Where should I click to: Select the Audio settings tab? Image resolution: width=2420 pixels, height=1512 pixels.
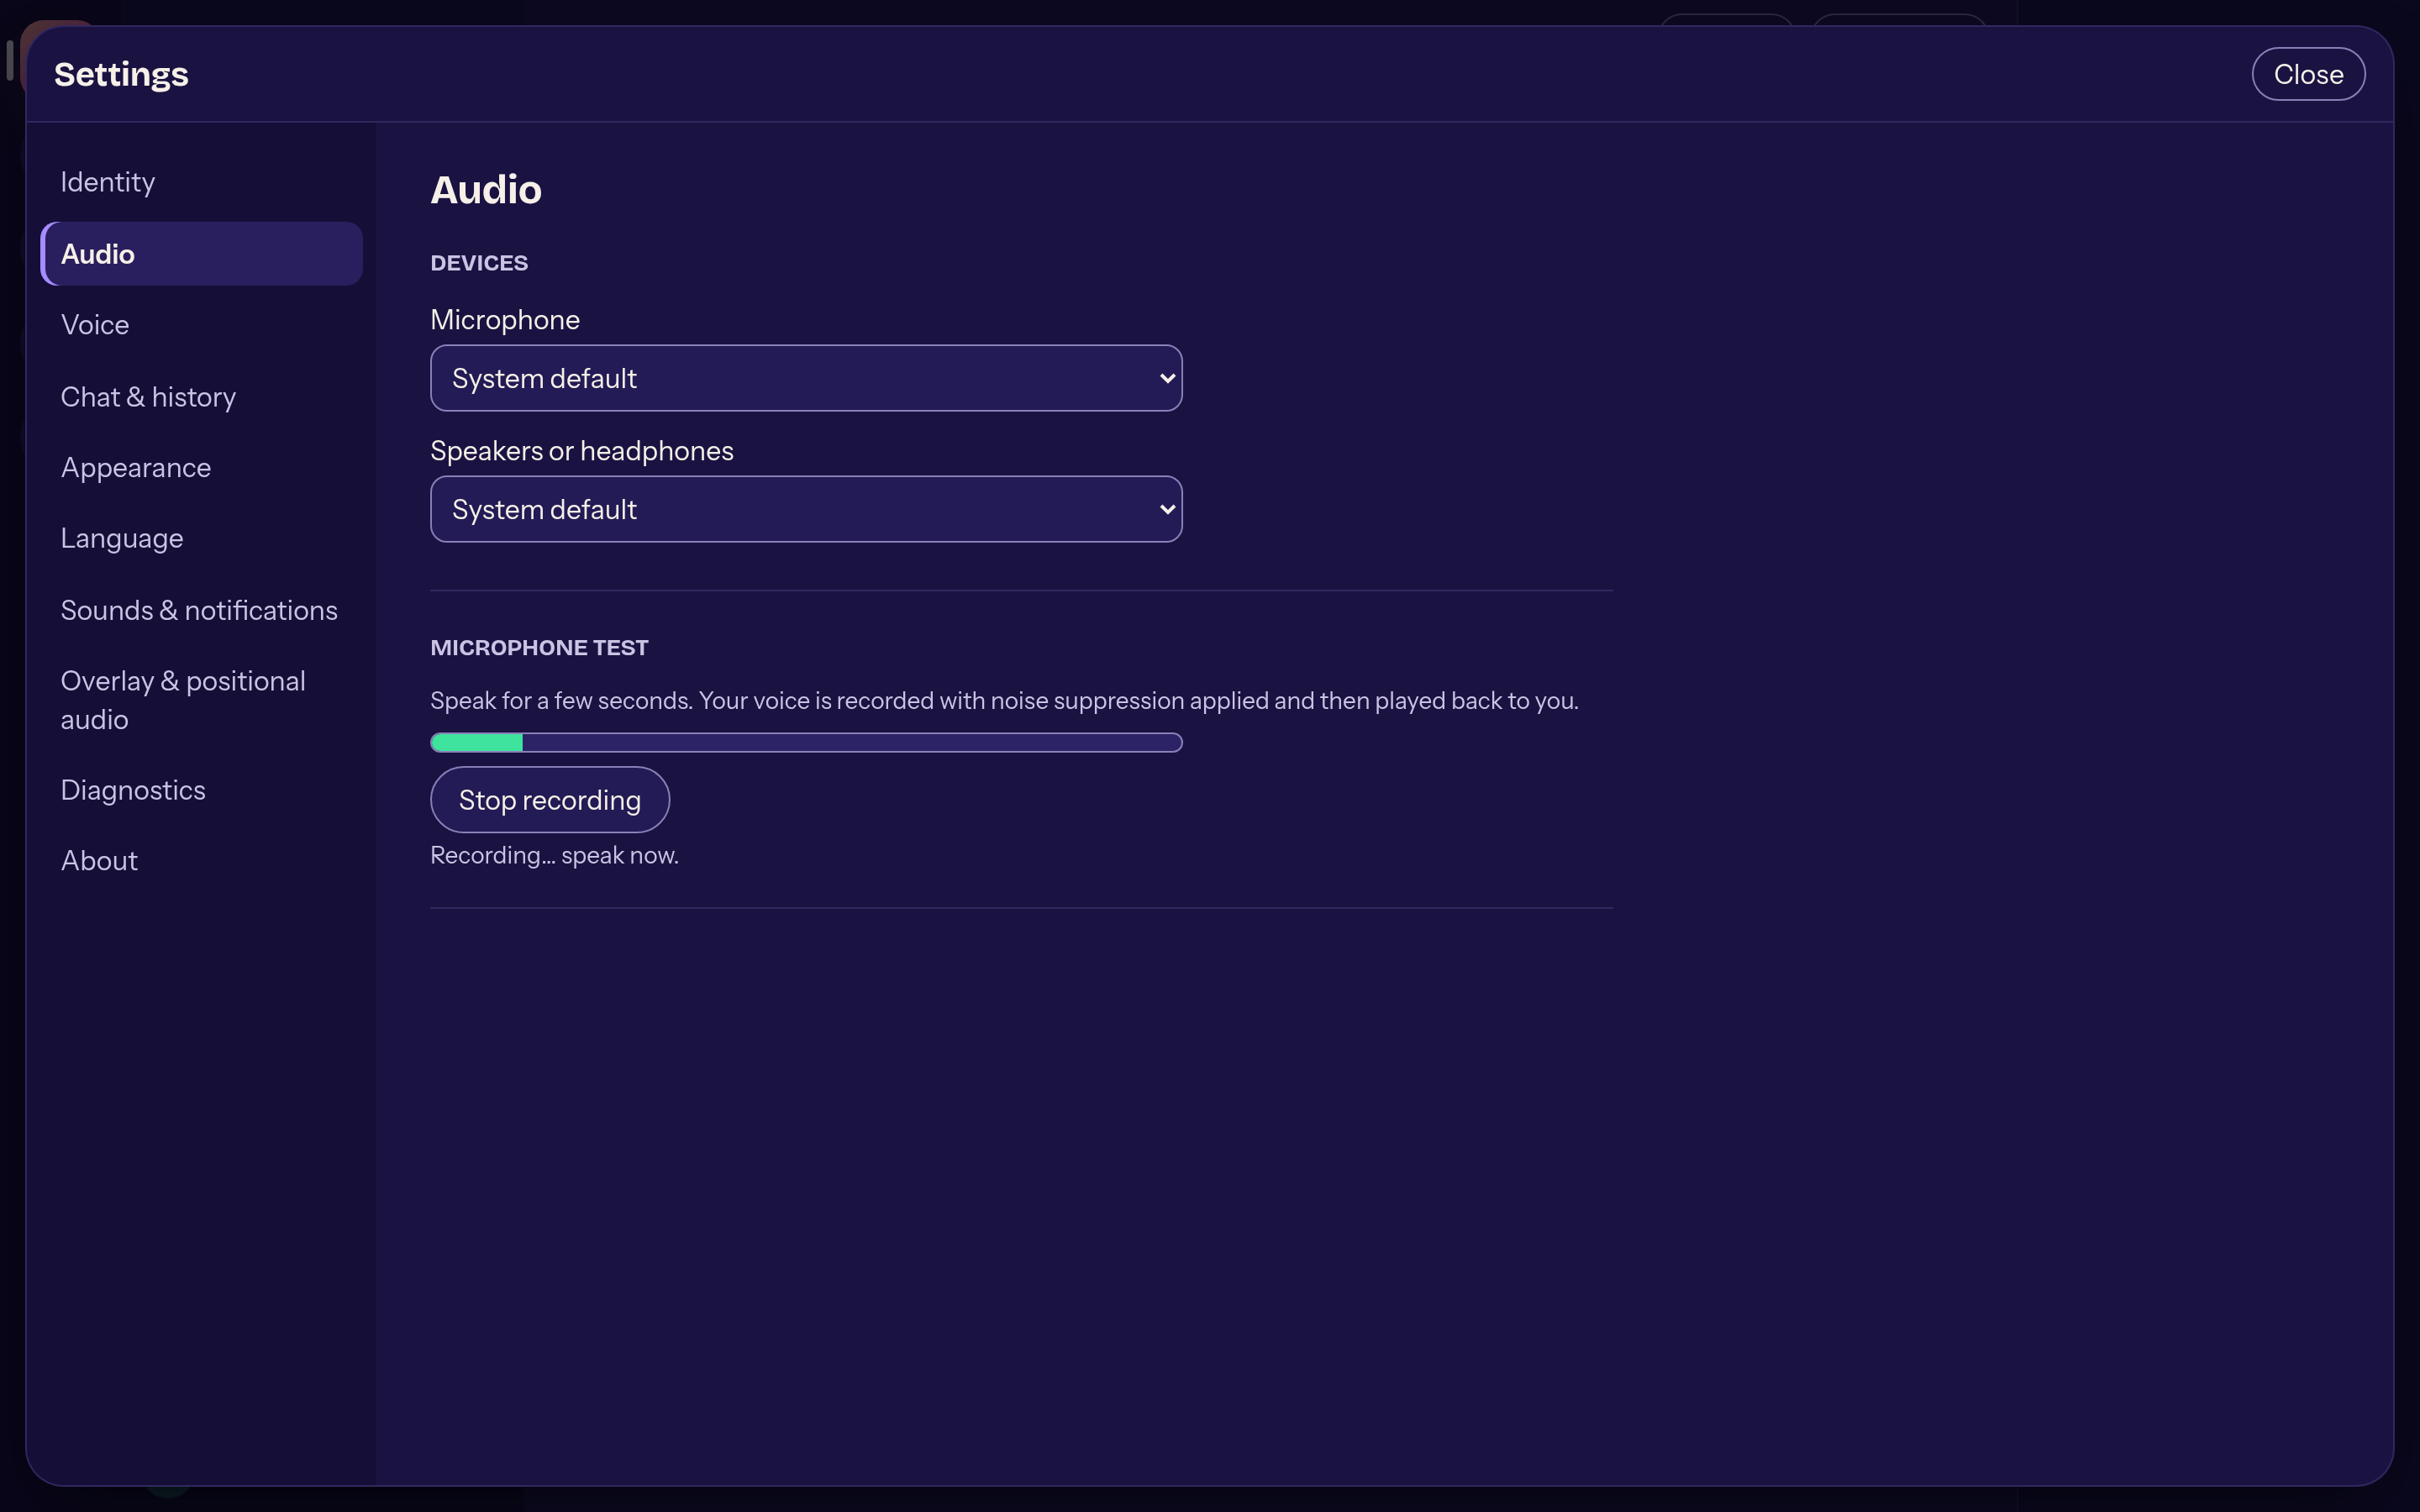[201, 254]
